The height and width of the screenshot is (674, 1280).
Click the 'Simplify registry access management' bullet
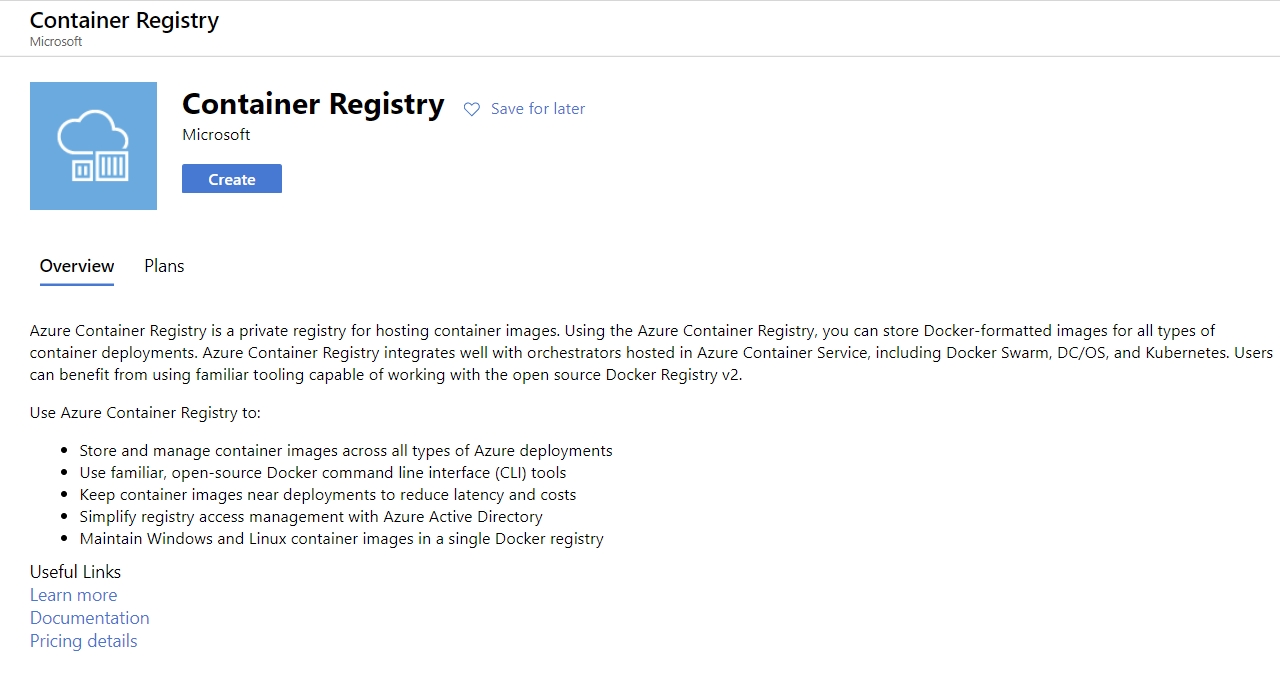pos(310,517)
